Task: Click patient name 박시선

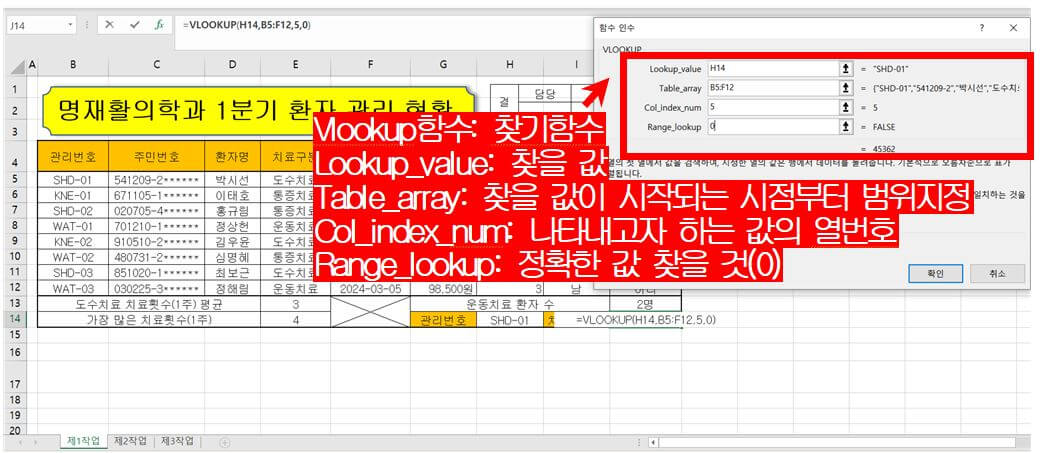Action: click(233, 180)
